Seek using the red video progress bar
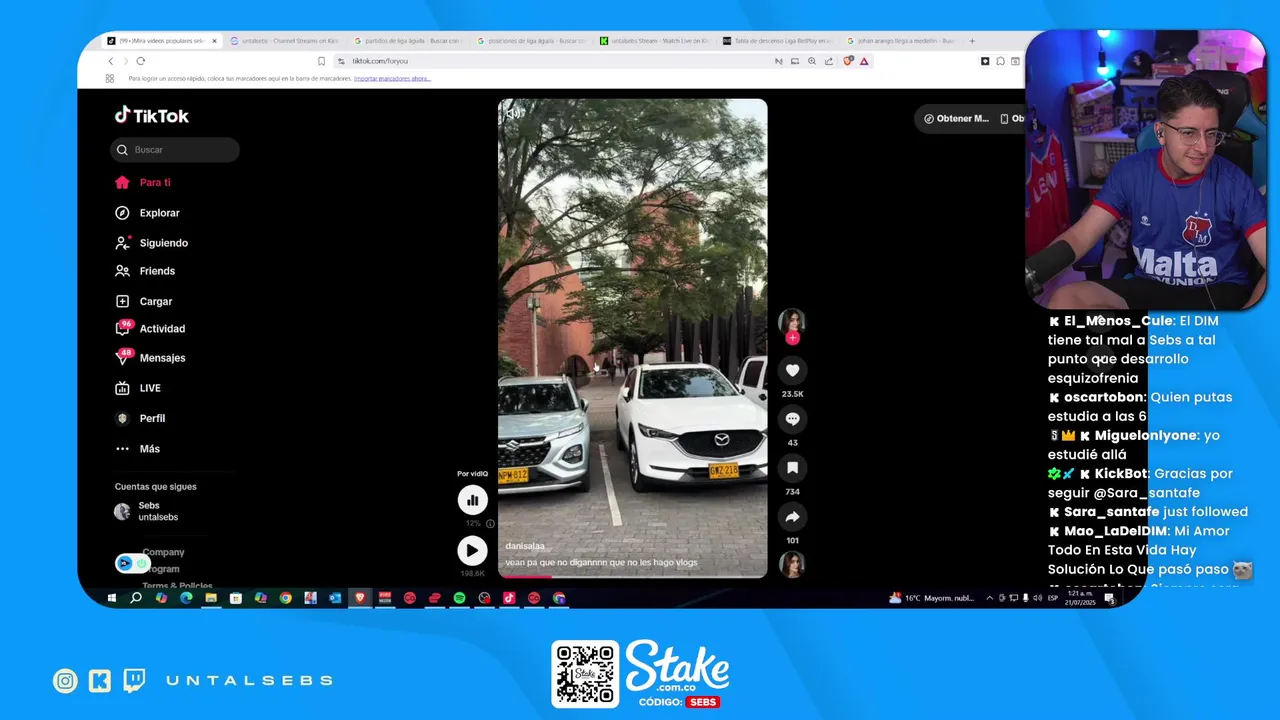Viewport: 1280px width, 720px height. coord(632,575)
